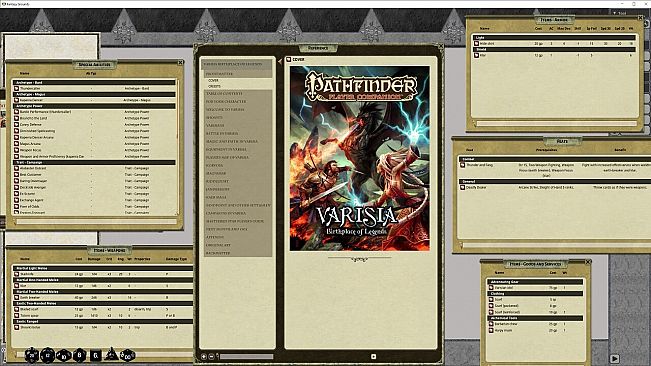Click the Feats window filter field
The height and width of the screenshot is (366, 651).
coord(557,246)
